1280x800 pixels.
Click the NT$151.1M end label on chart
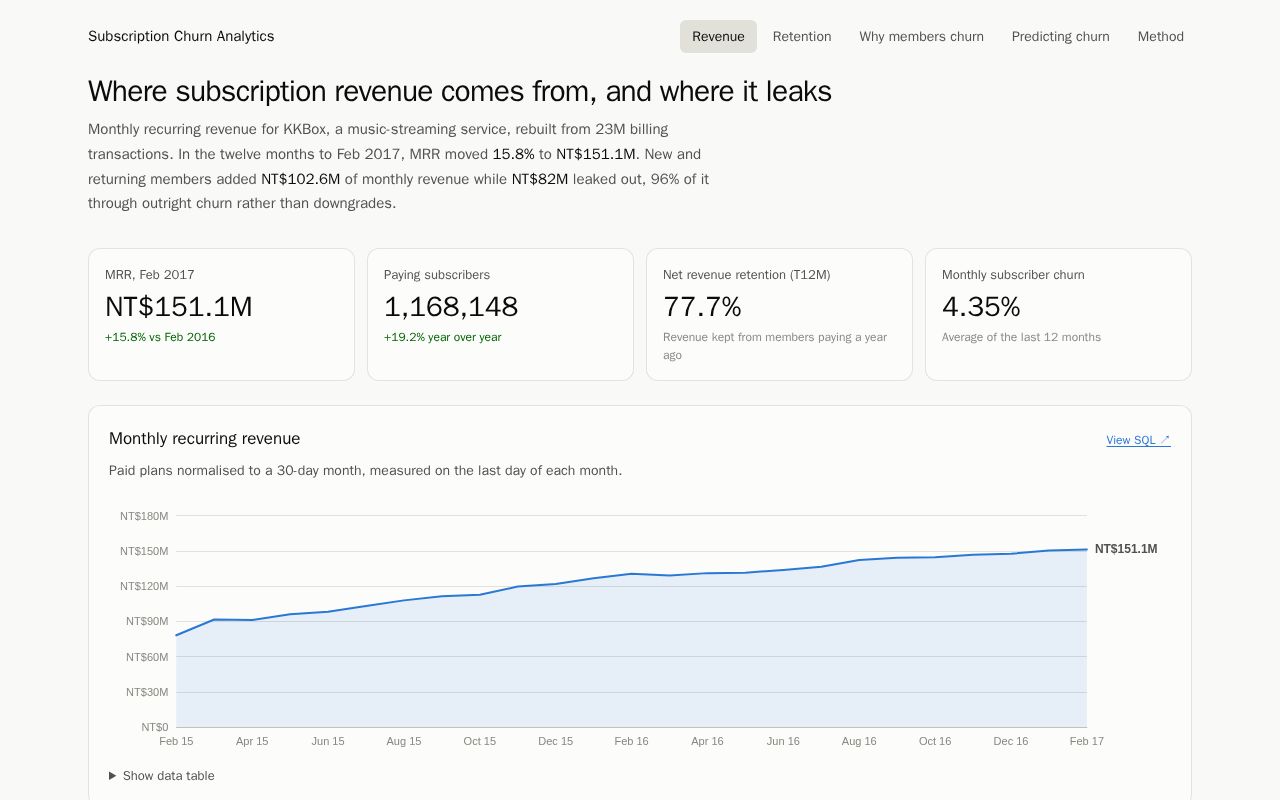[1126, 549]
